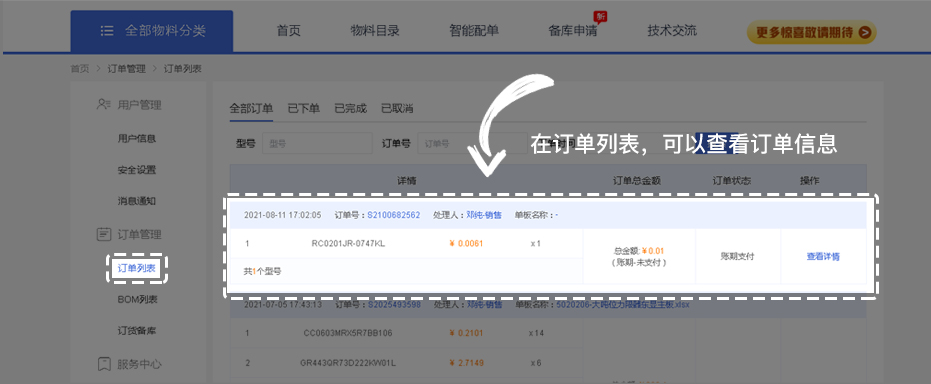The height and width of the screenshot is (384, 931).
Task: Click 订单管理 in the breadcrumb
Action: tap(126, 68)
